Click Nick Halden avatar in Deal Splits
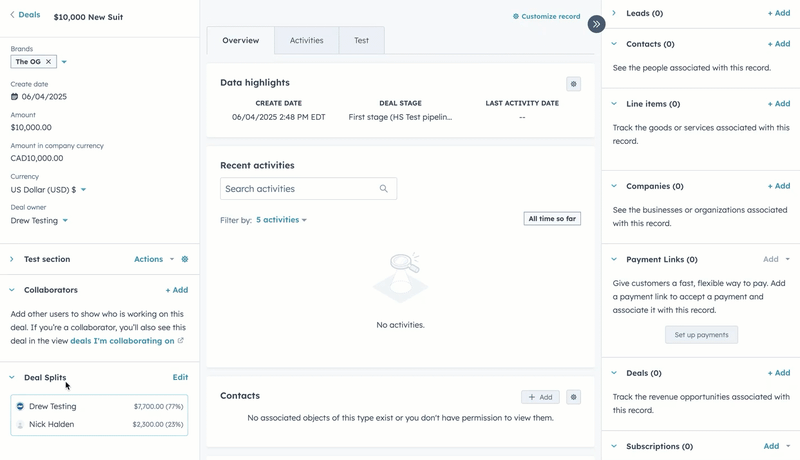The image size is (800, 460). click(20, 424)
